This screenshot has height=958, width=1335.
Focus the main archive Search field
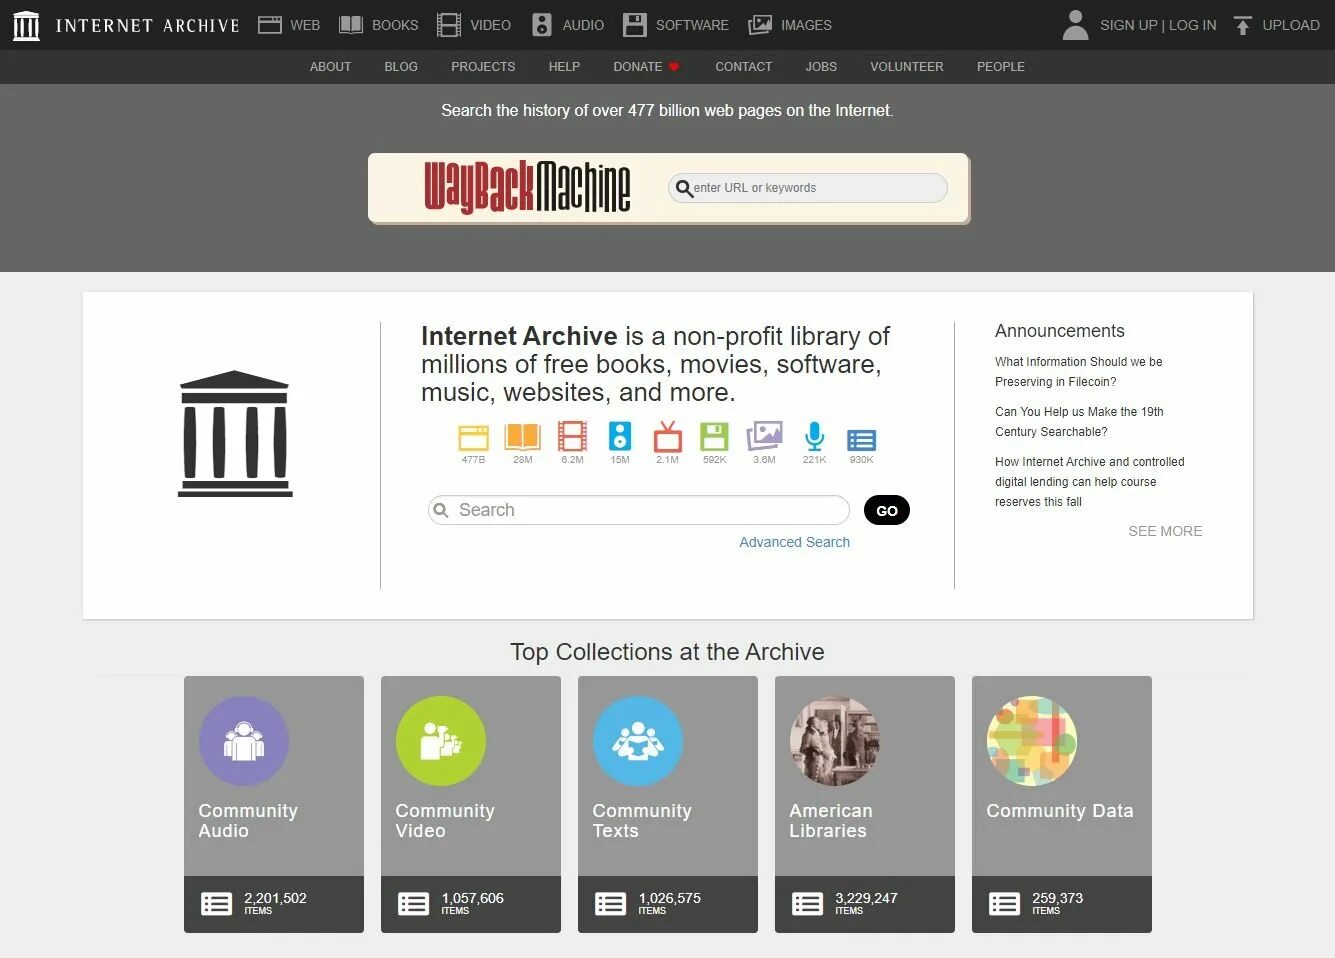639,510
